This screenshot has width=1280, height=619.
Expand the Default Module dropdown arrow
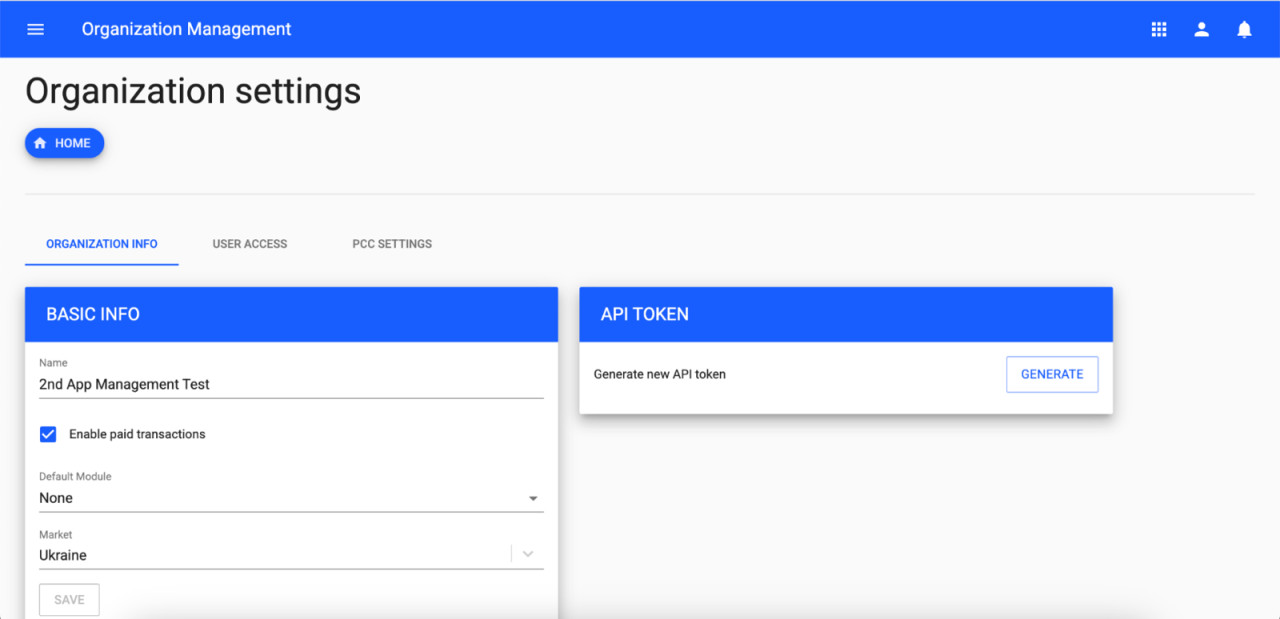pos(533,498)
